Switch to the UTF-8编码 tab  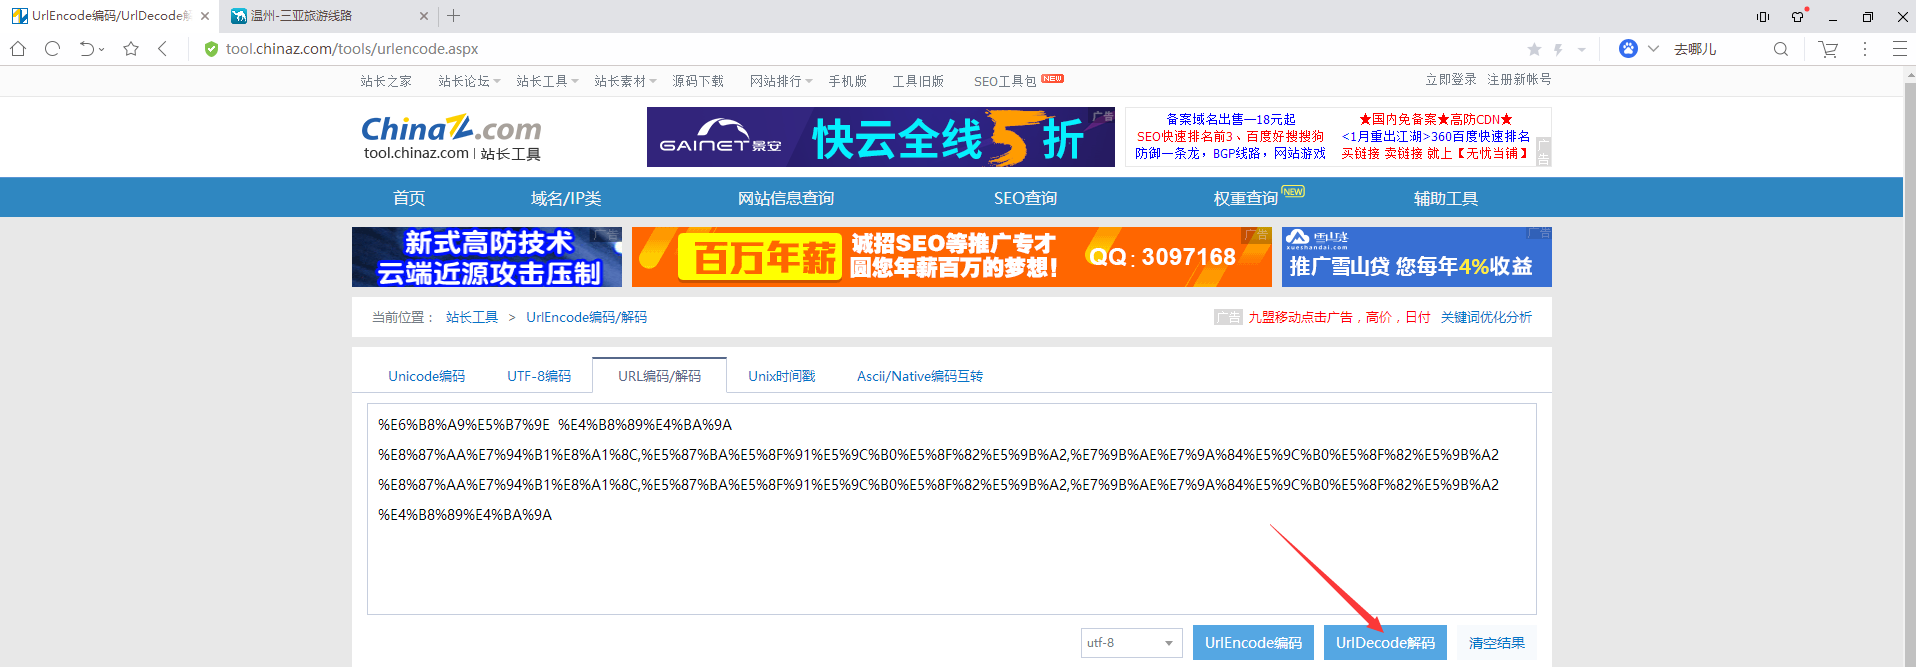coord(539,376)
